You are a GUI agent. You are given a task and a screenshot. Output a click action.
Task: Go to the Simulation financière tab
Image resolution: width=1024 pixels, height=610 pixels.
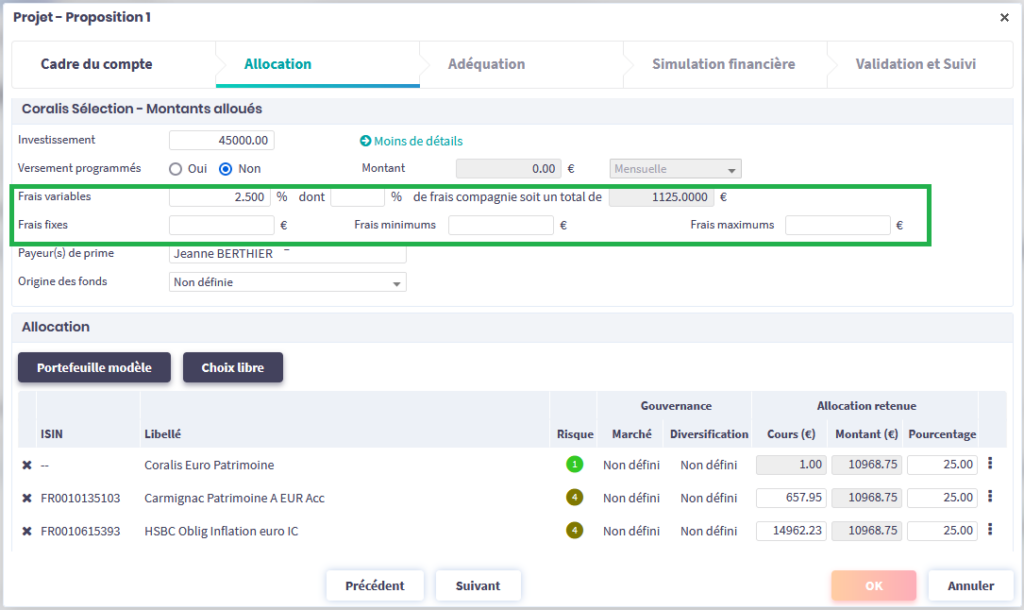point(723,64)
